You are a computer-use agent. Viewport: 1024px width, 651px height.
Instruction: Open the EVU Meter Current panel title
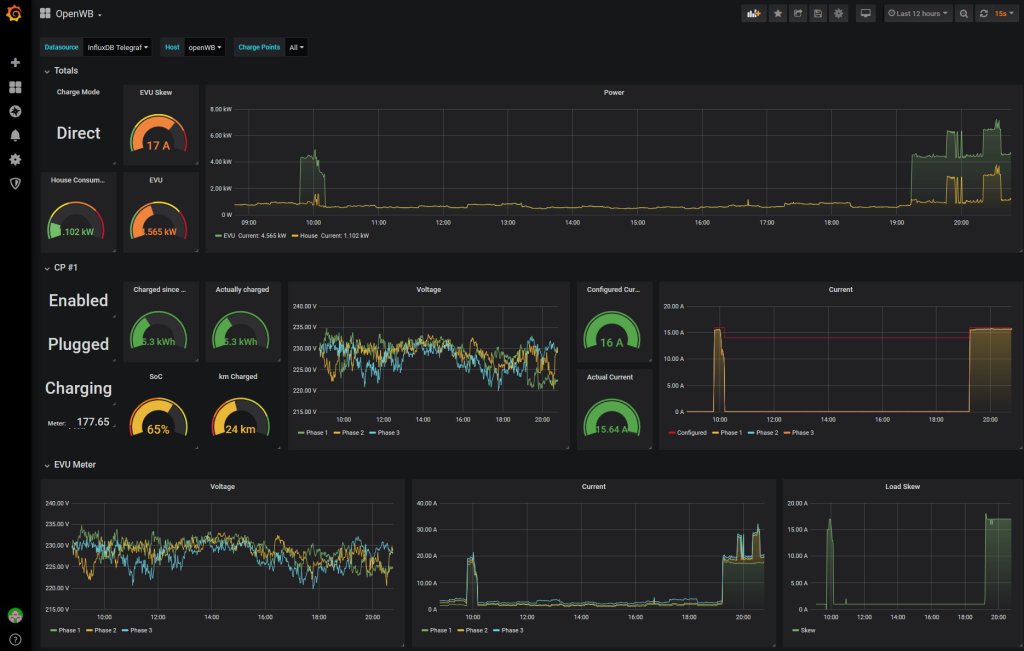pyautogui.click(x=594, y=487)
